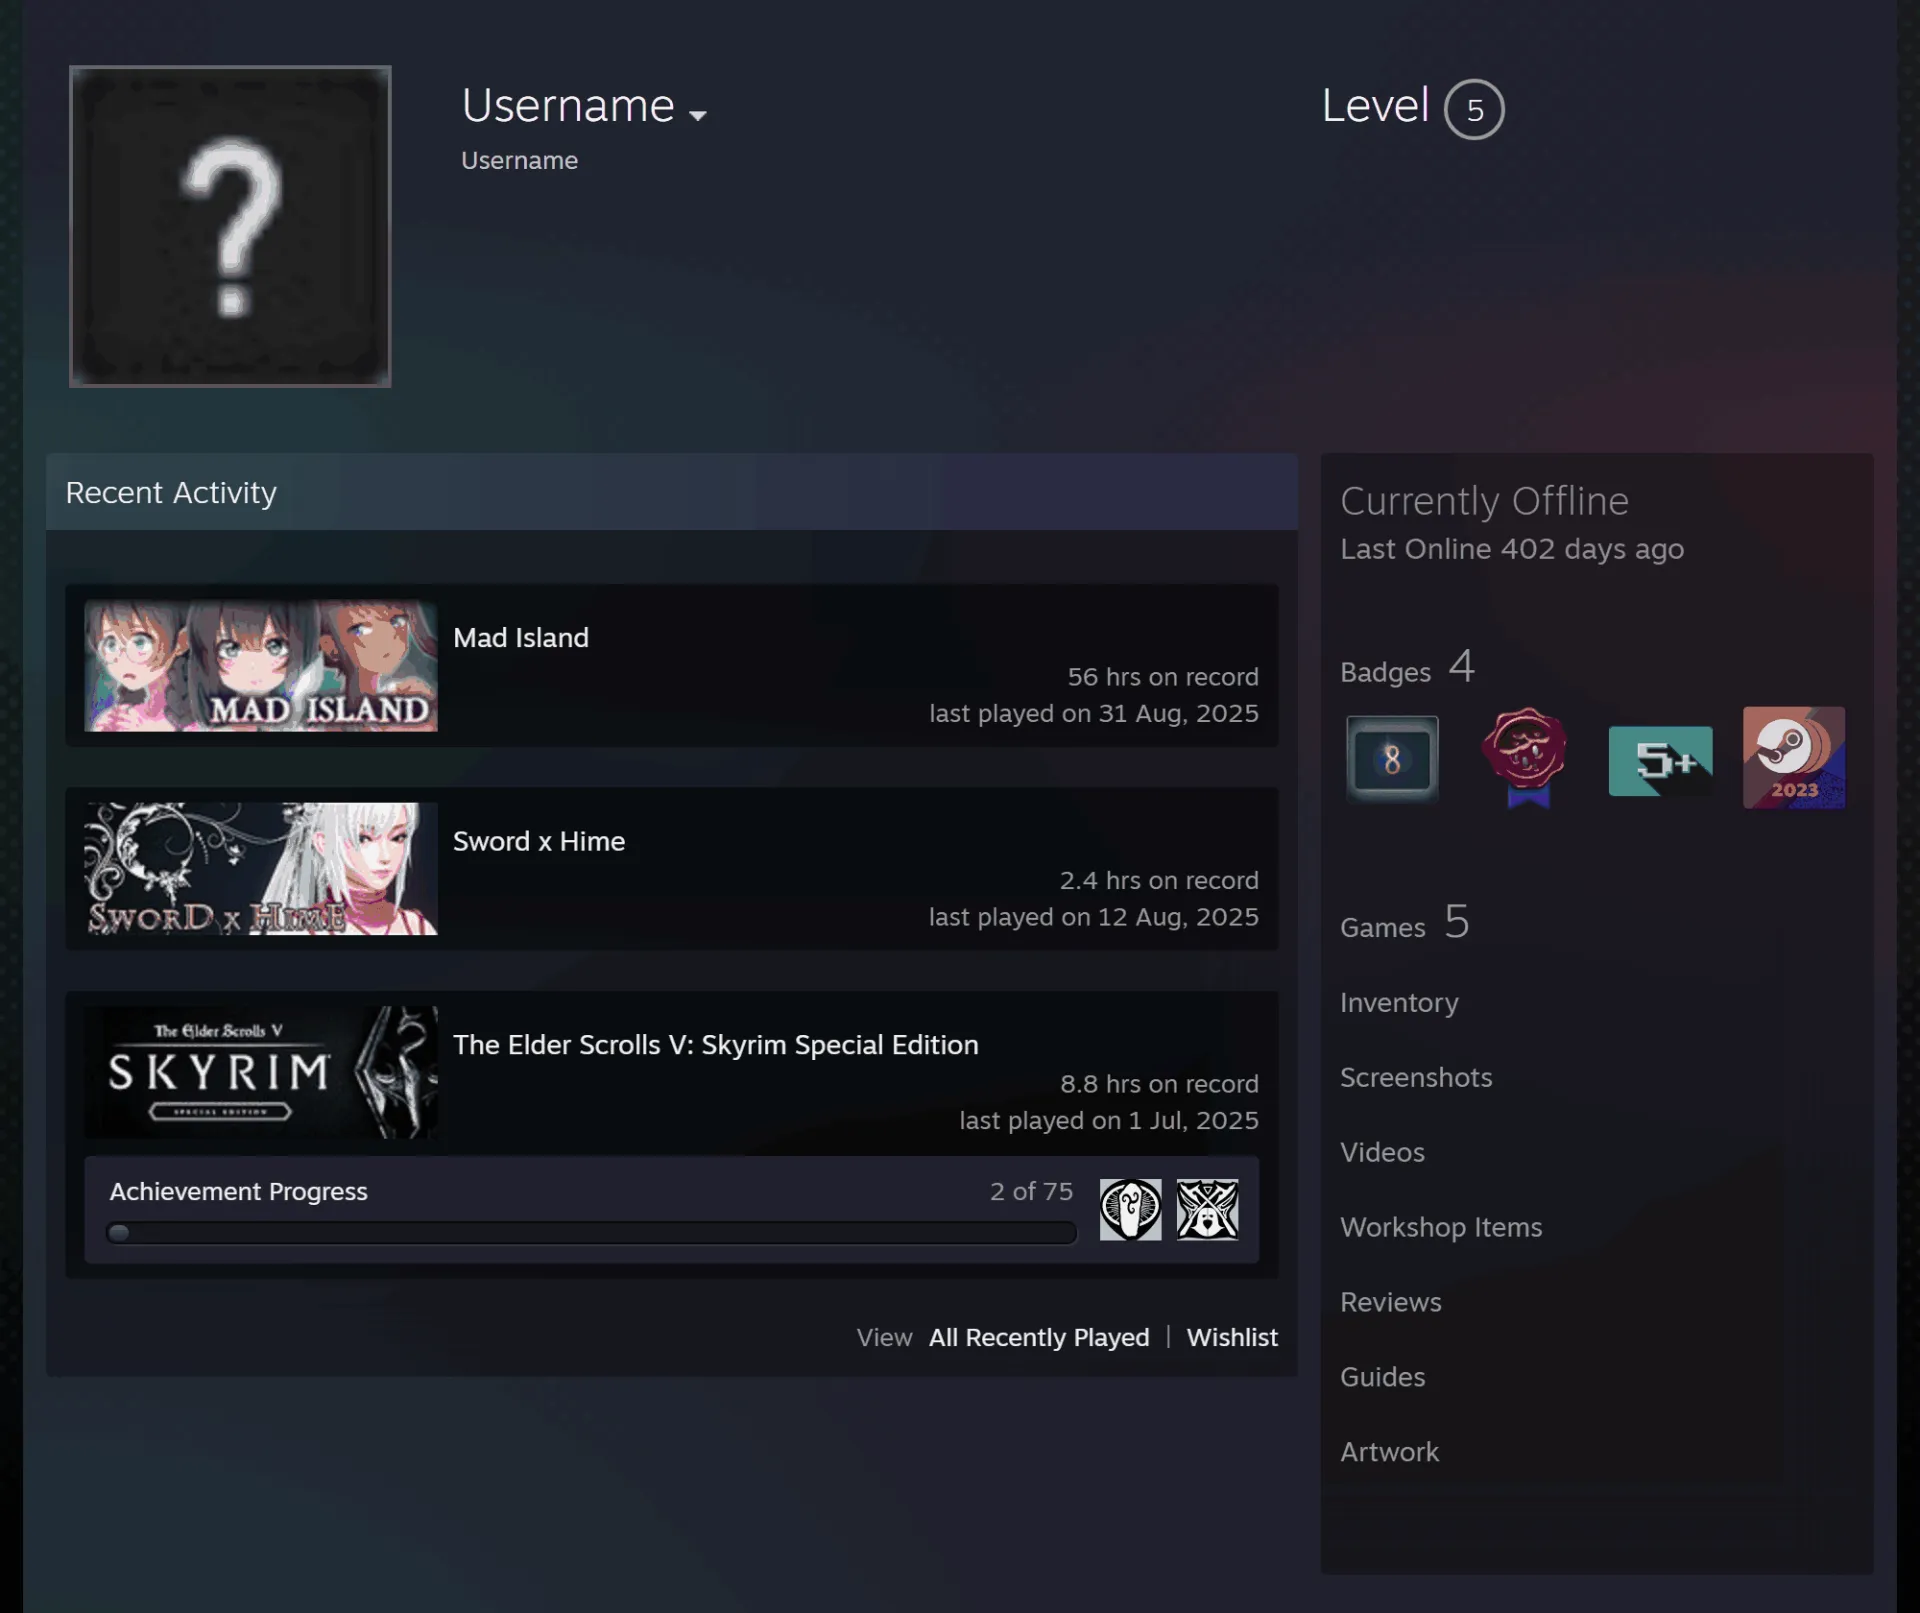
Task: Open The Elder Scrolls V: Skyrim title
Action: point(716,1045)
